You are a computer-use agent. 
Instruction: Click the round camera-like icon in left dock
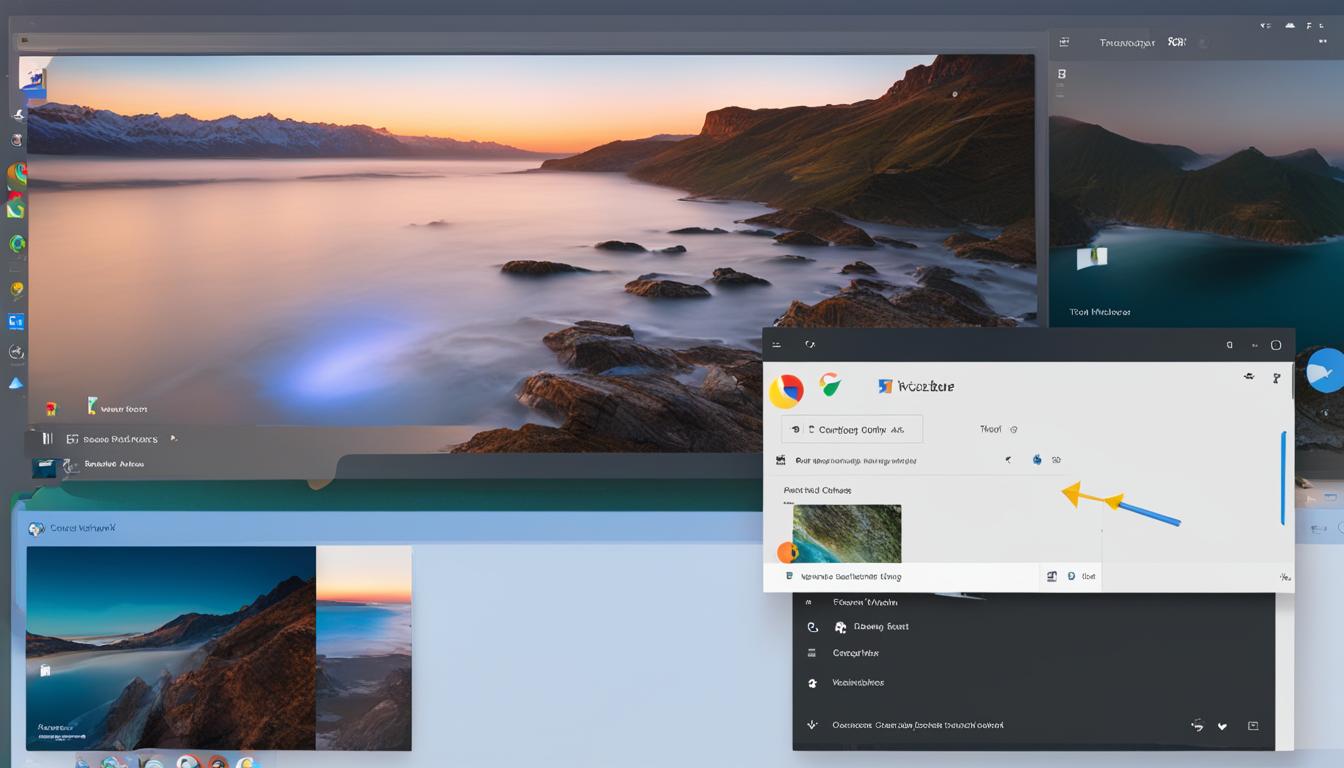click(17, 141)
